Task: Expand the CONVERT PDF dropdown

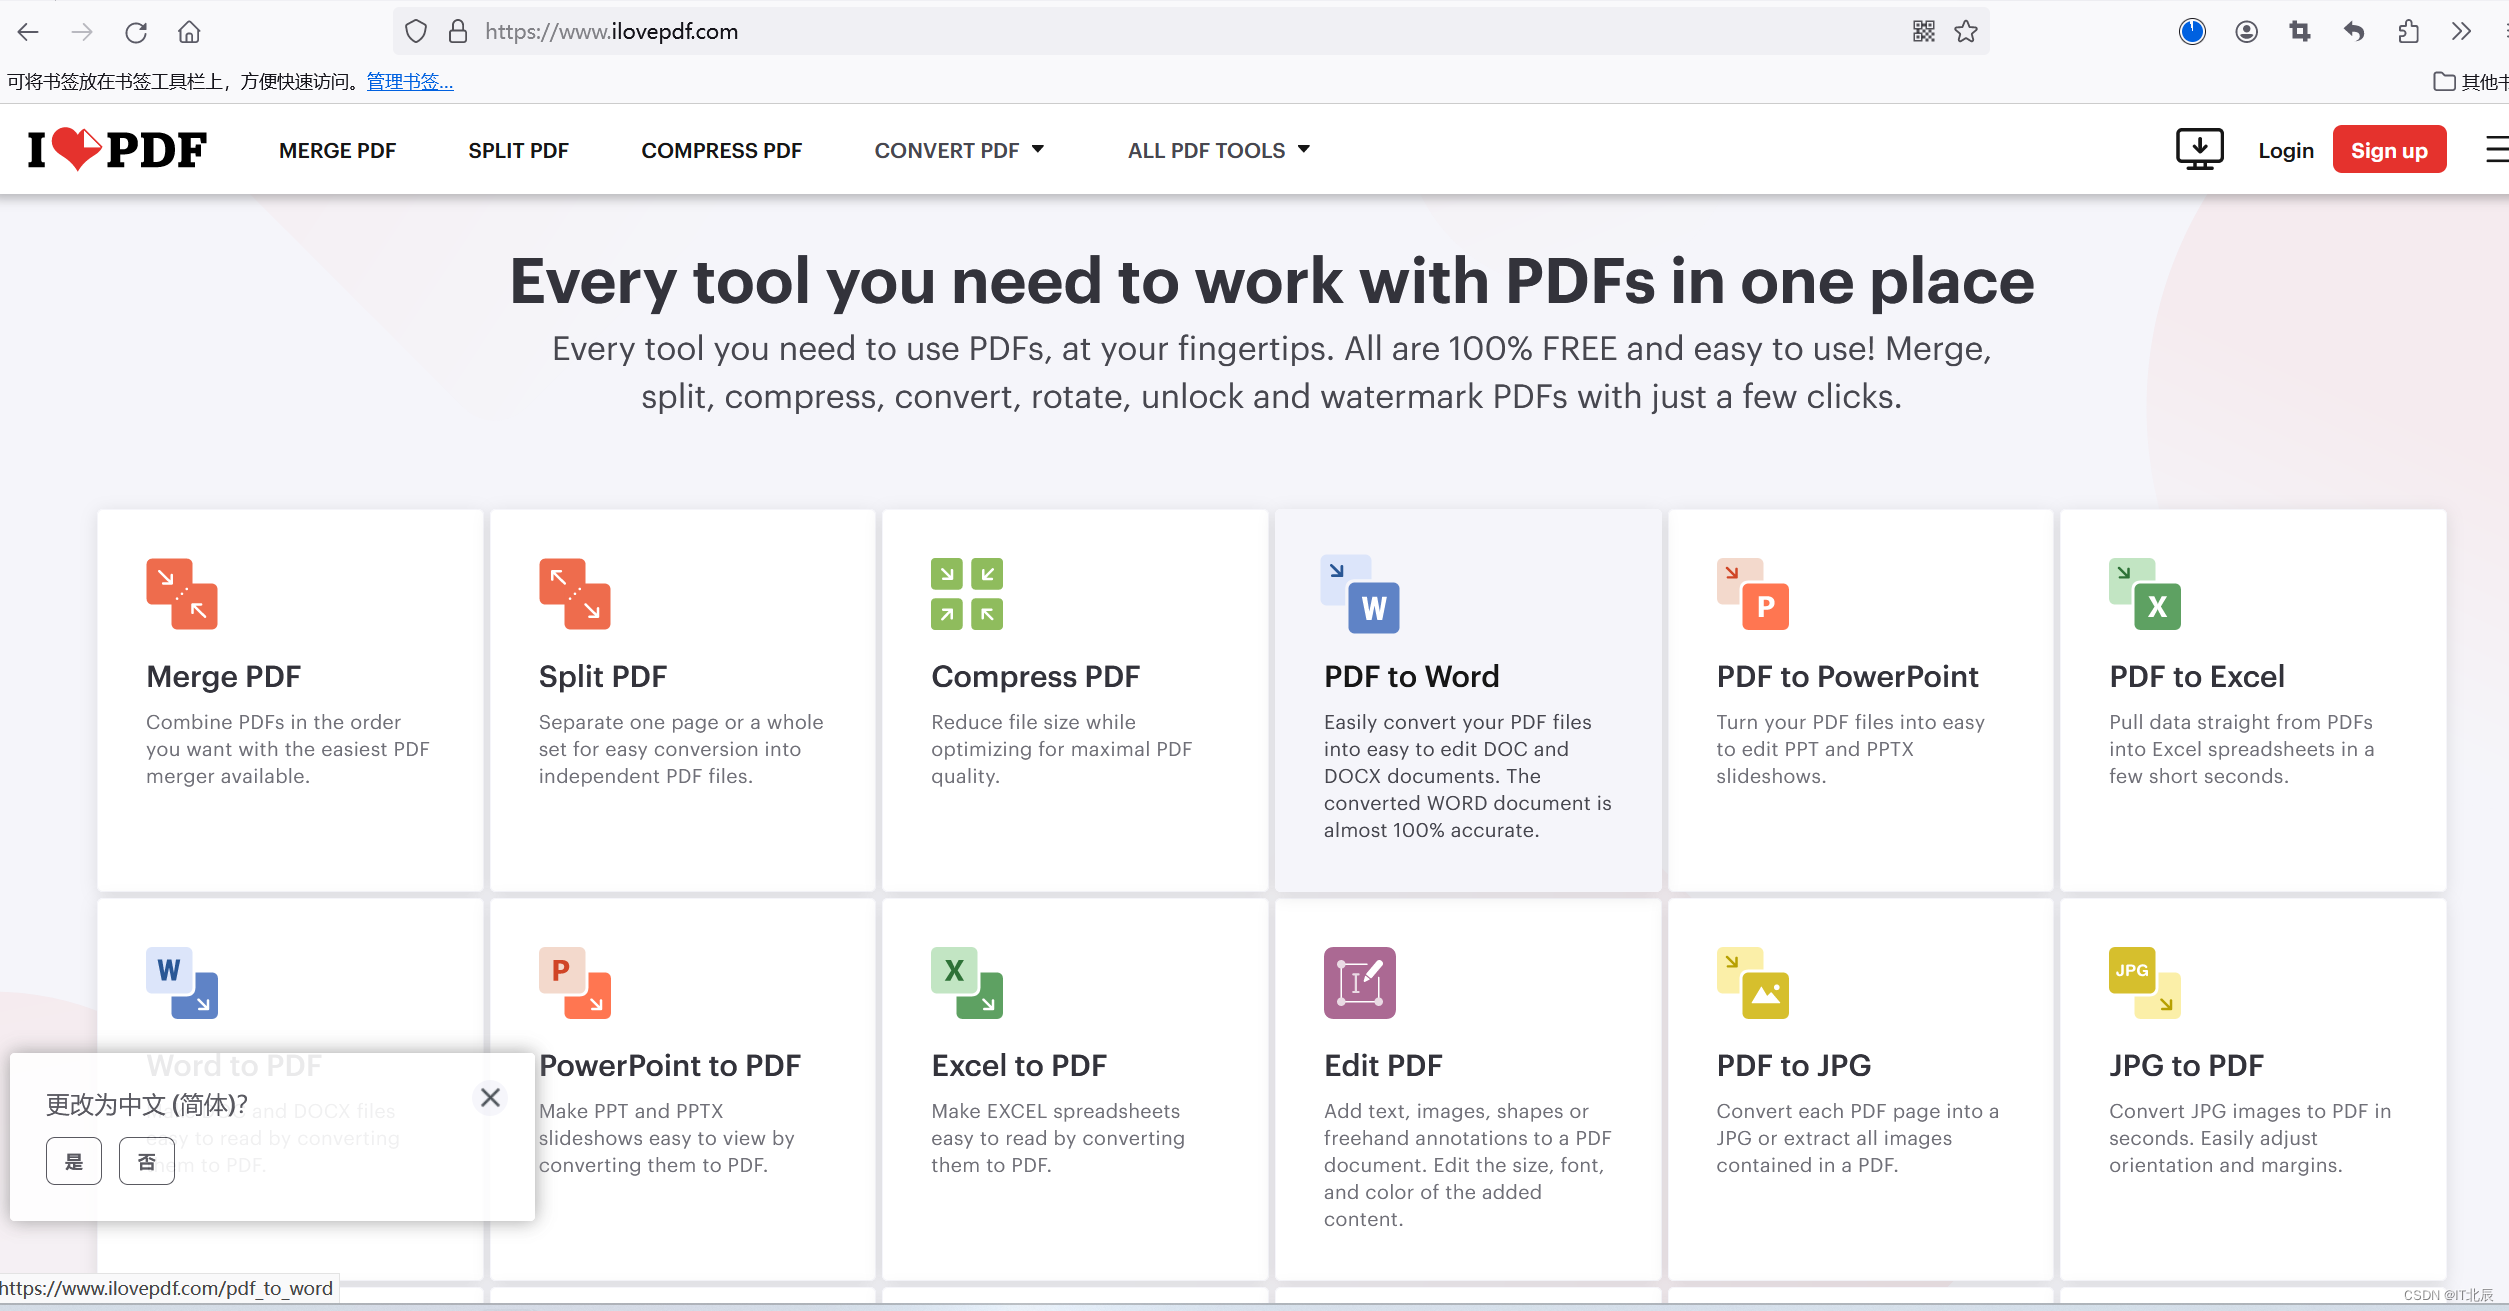Action: click(x=958, y=150)
